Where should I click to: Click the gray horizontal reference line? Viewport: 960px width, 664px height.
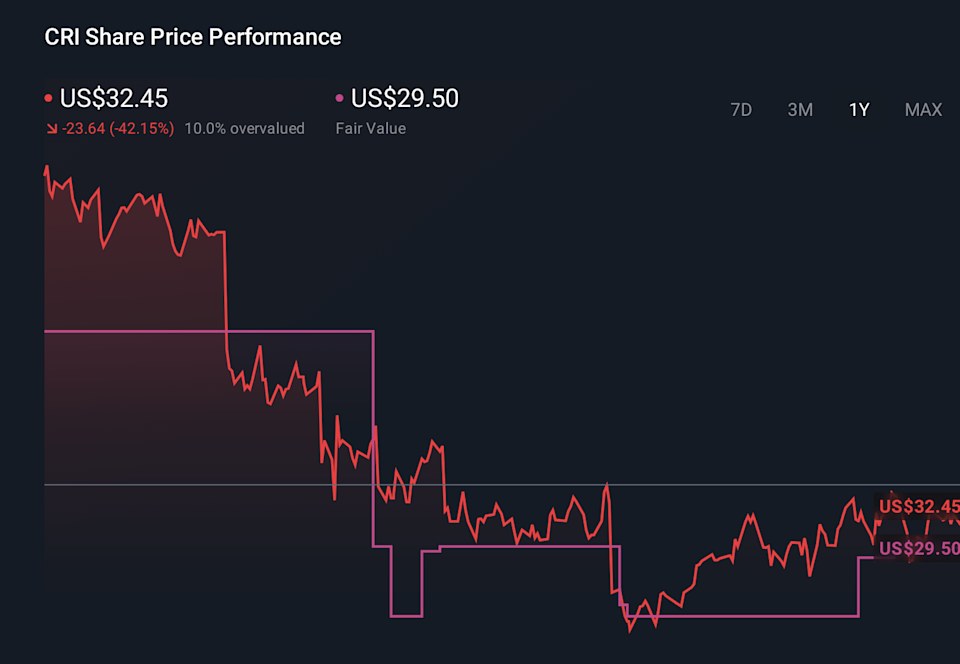pyautogui.click(x=500, y=485)
